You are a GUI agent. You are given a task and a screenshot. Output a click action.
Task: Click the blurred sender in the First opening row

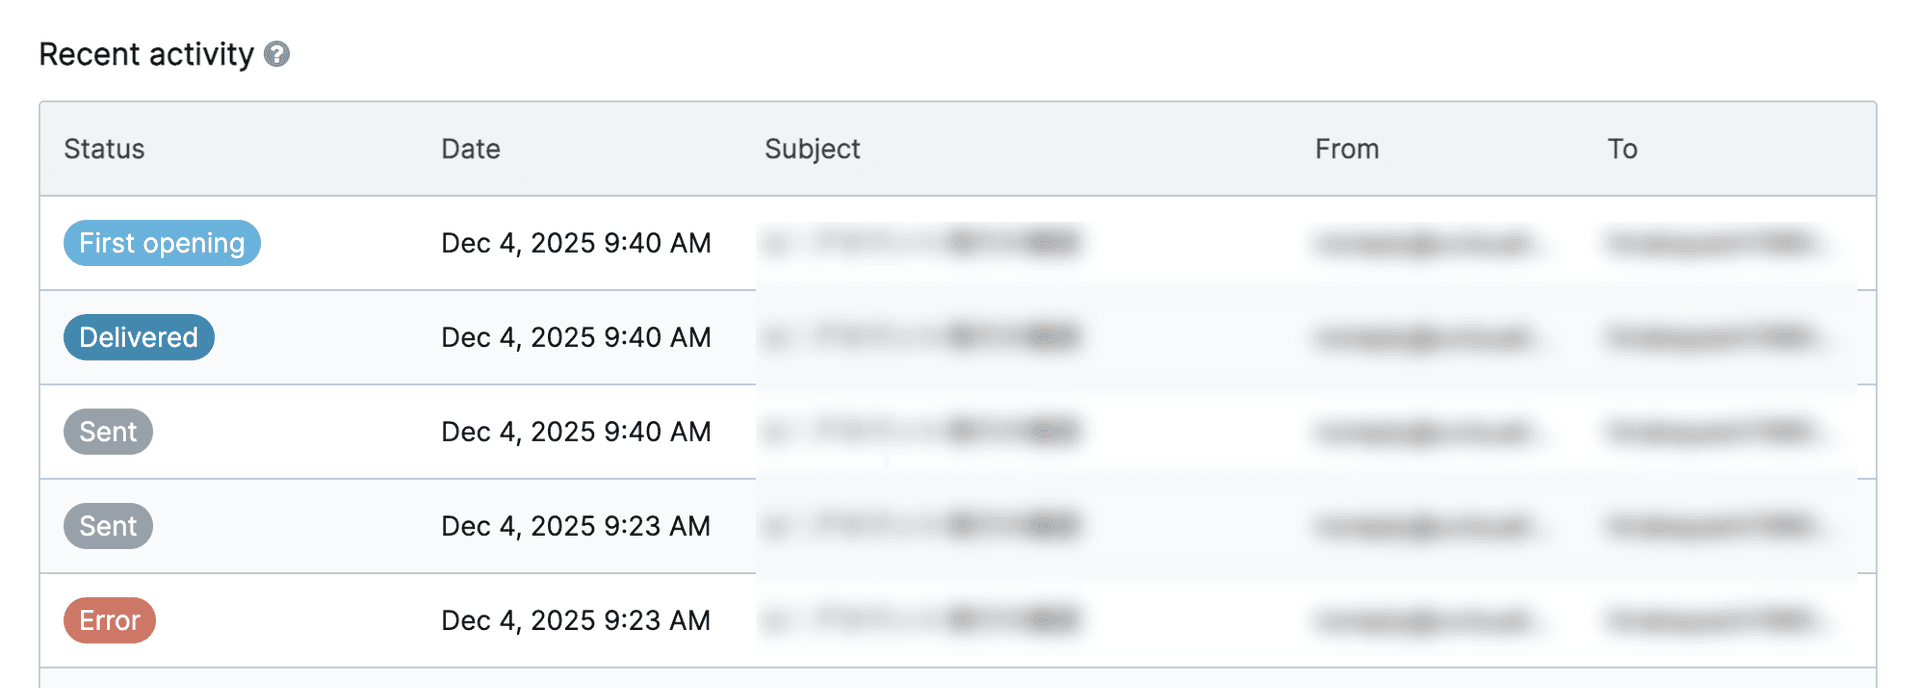click(x=1425, y=243)
